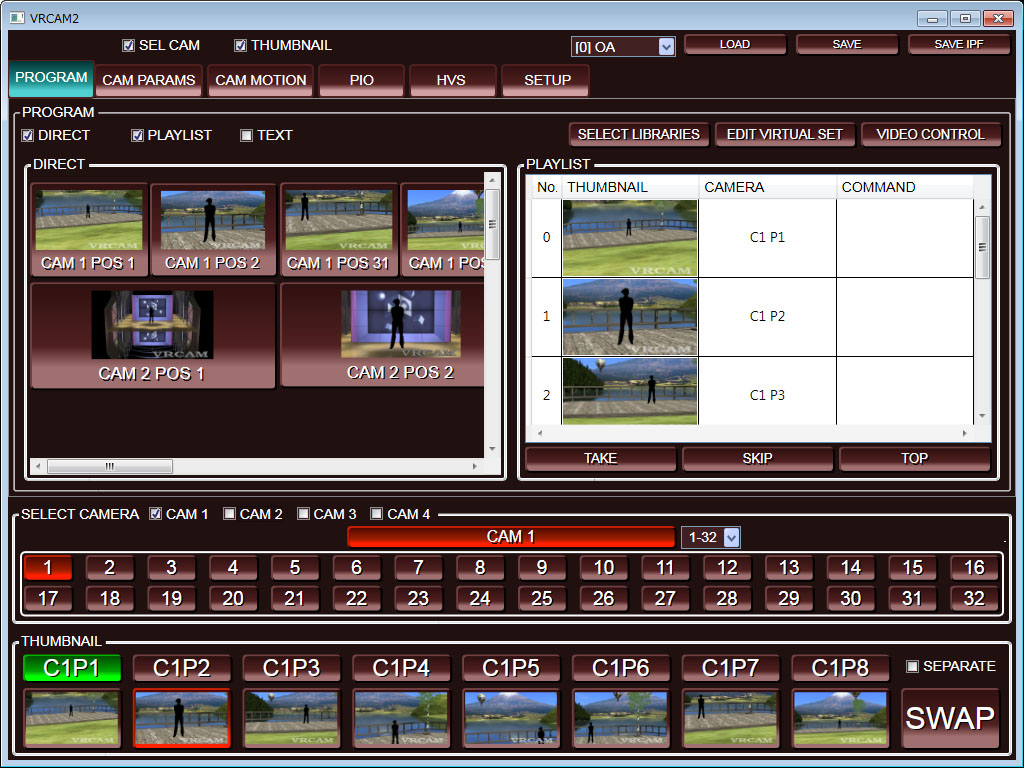Check the CAM 2 select camera checkbox
Screen dimensions: 1024x768
(x=230, y=514)
